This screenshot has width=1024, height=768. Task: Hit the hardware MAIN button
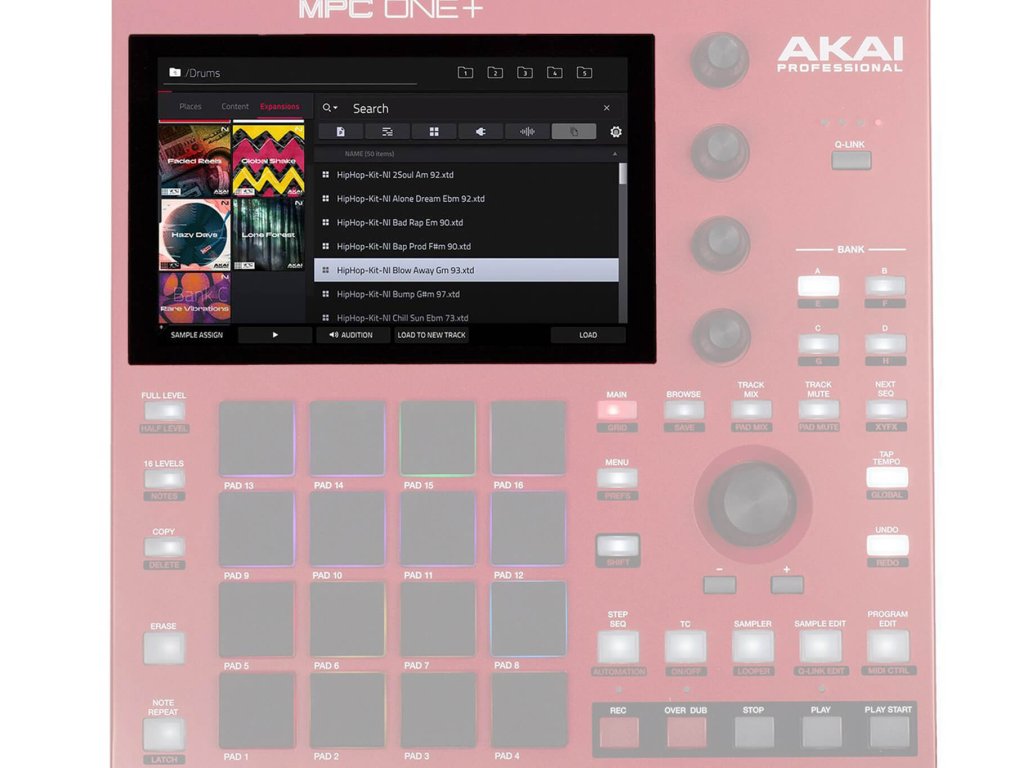coord(616,410)
